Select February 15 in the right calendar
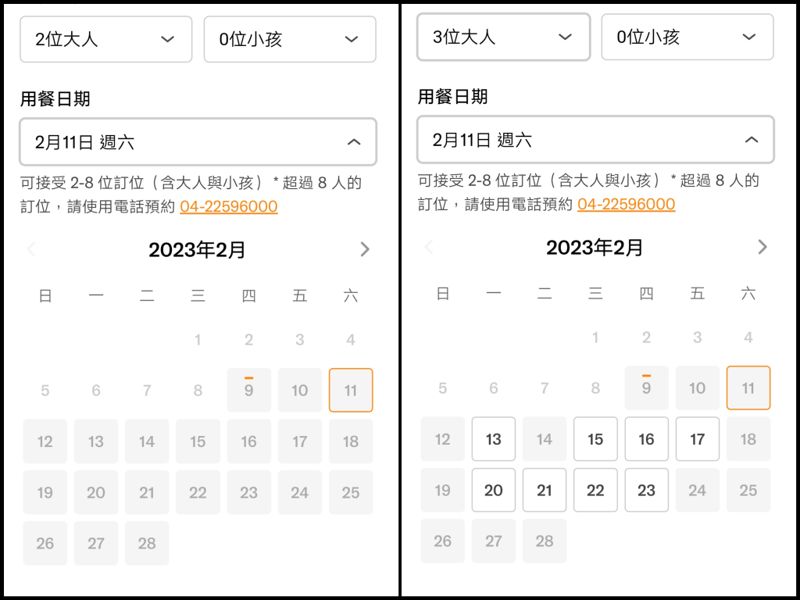 click(x=595, y=439)
